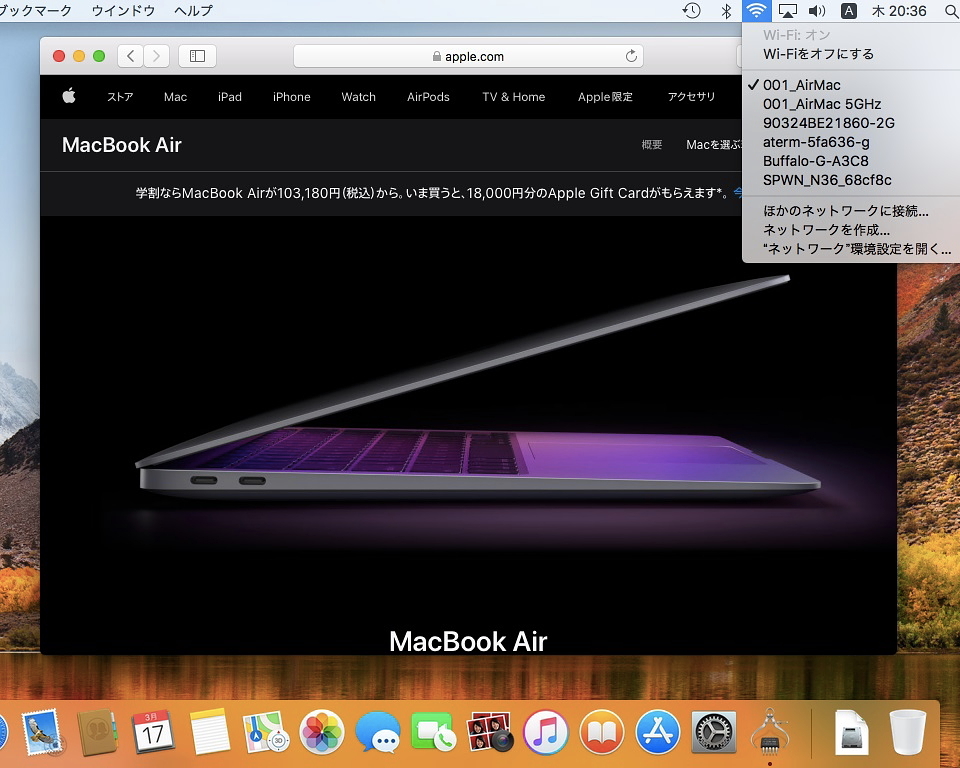Connect to SPWN_N36_68cf8c network
The width and height of the screenshot is (960, 768).
point(851,180)
